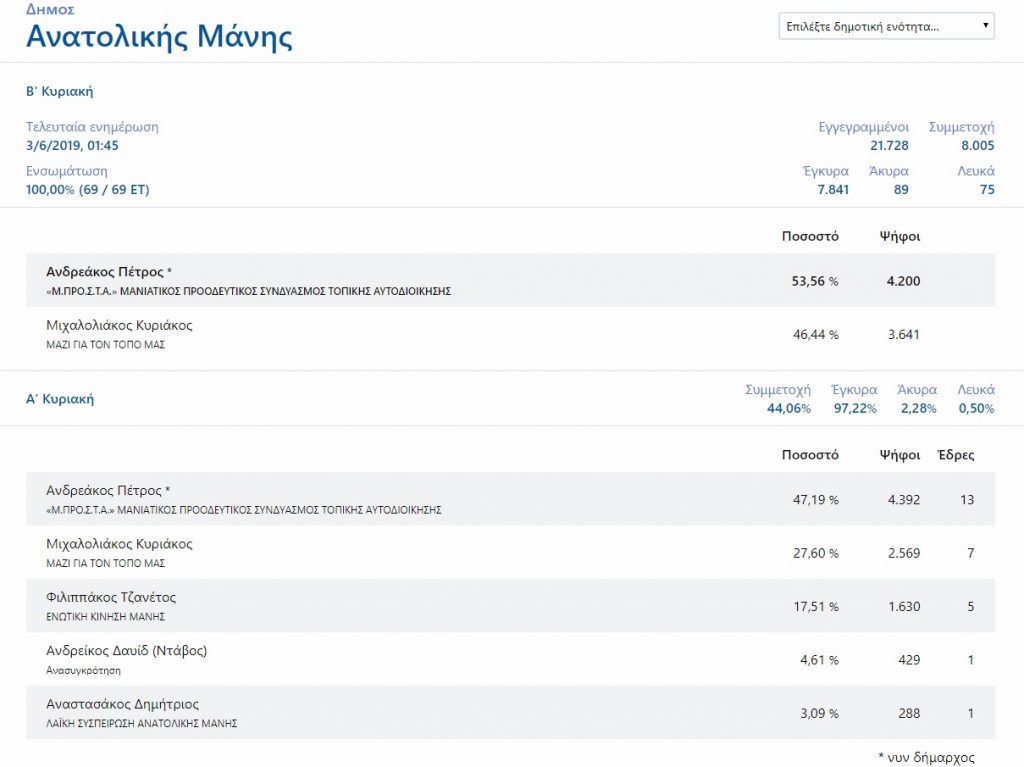Select the Β' Κυριακή section heading

point(59,91)
